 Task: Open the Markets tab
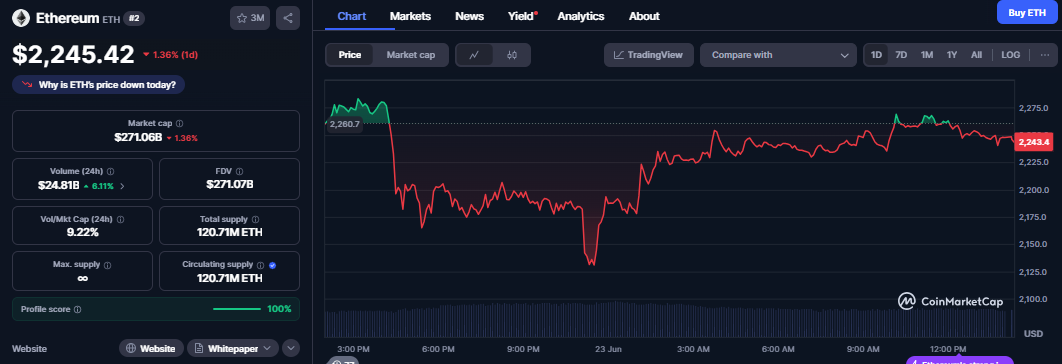(x=410, y=16)
